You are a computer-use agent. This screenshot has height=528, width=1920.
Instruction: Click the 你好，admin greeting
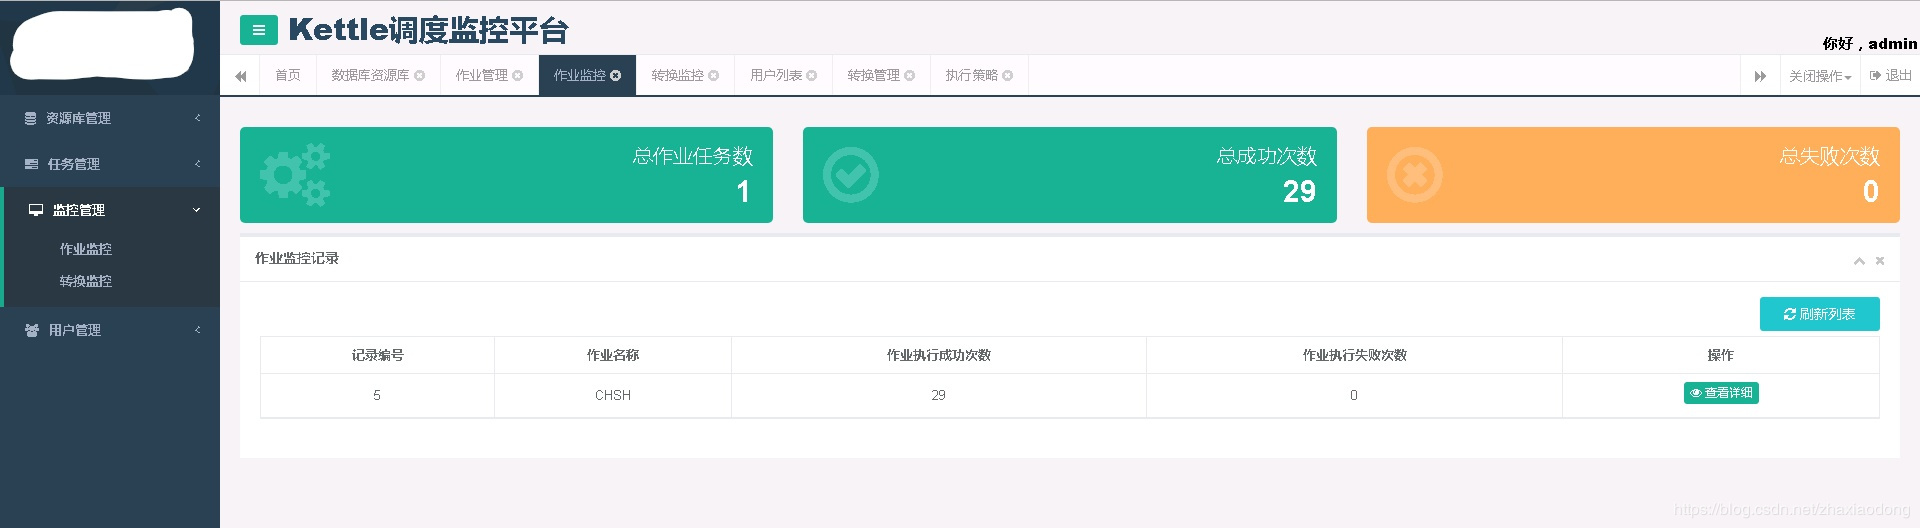1870,43
